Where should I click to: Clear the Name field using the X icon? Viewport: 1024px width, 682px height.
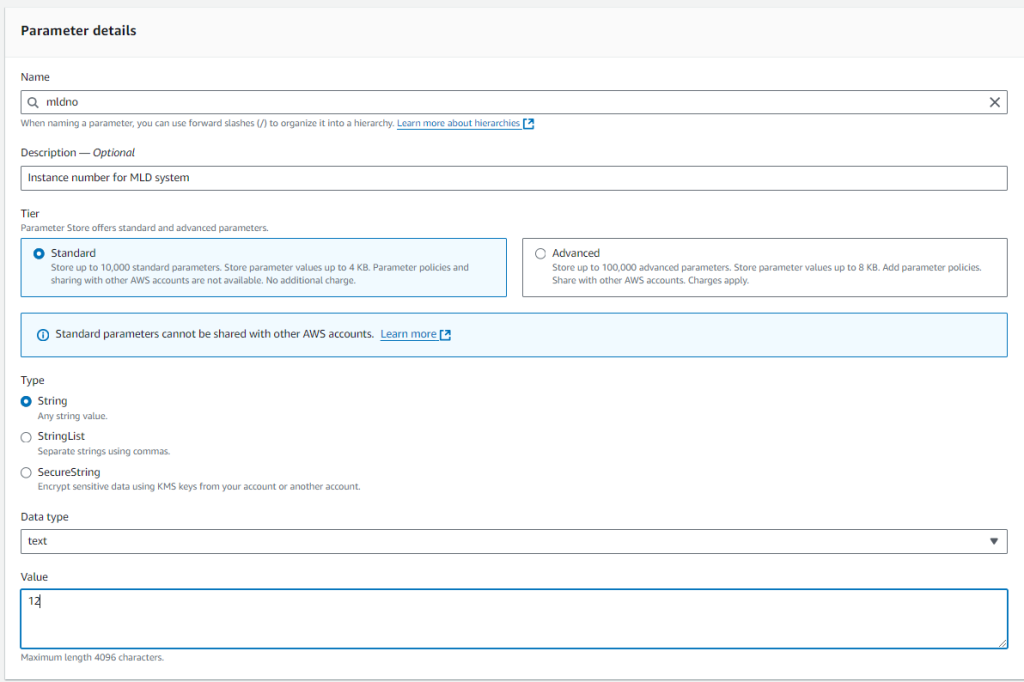click(995, 102)
